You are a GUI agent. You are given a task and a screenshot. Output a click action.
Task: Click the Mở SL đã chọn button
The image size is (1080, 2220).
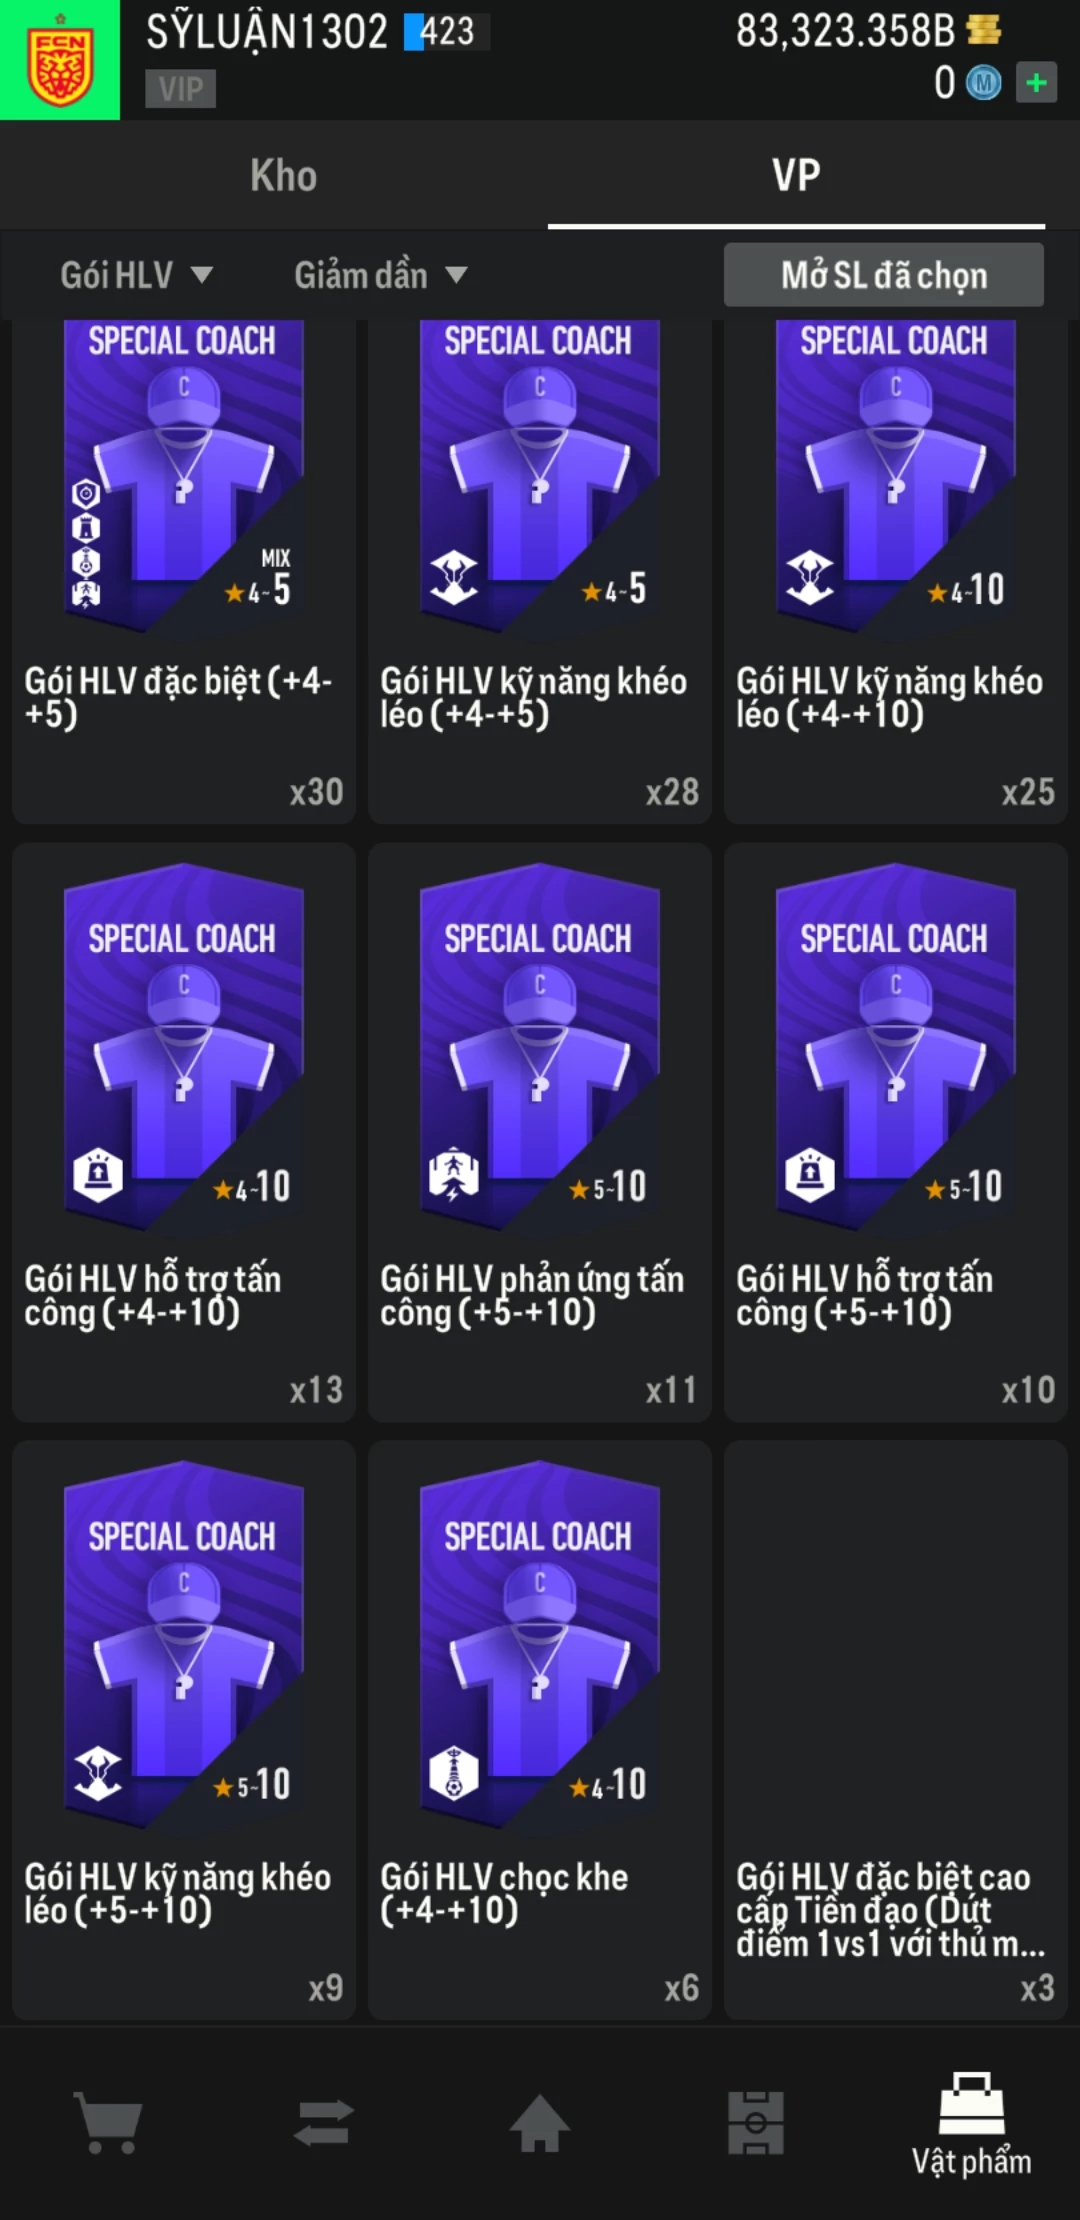click(884, 275)
